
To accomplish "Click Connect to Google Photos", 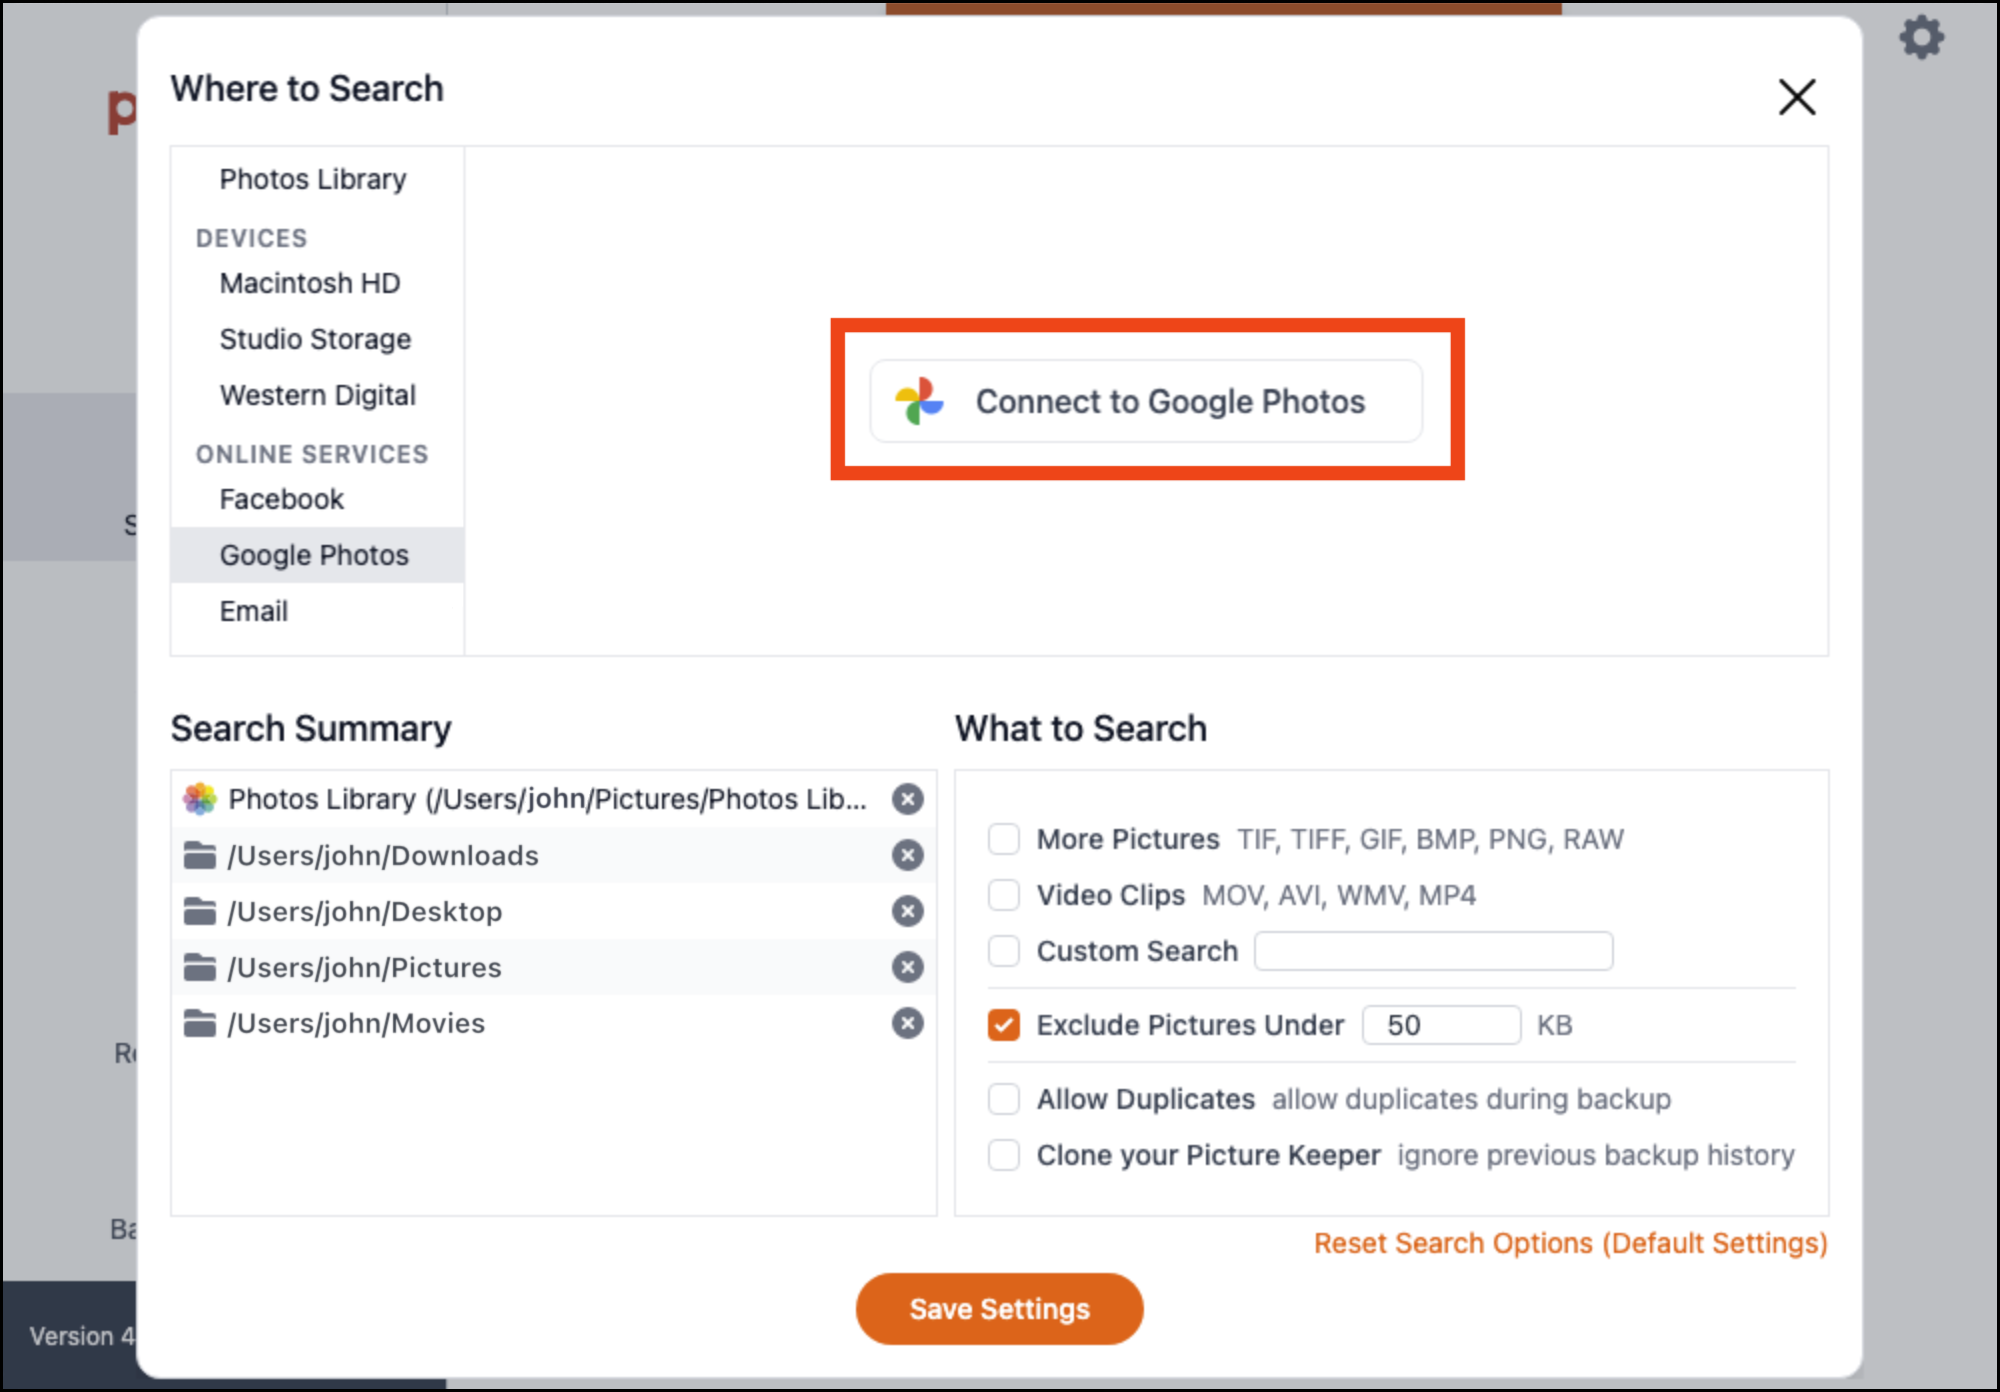I will 1147,401.
